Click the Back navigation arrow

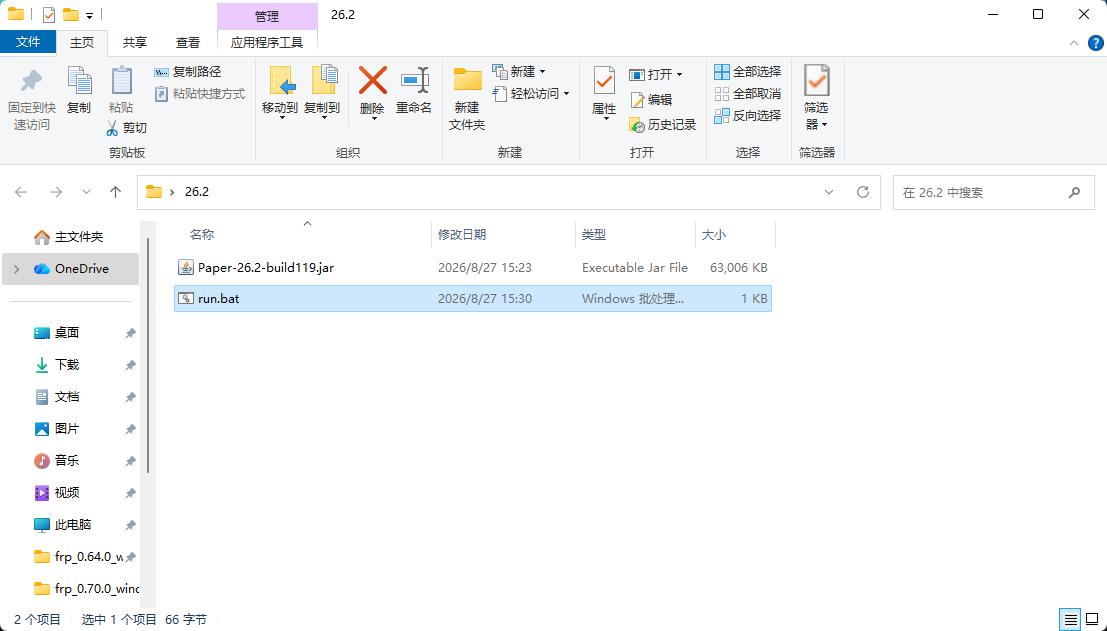point(21,192)
